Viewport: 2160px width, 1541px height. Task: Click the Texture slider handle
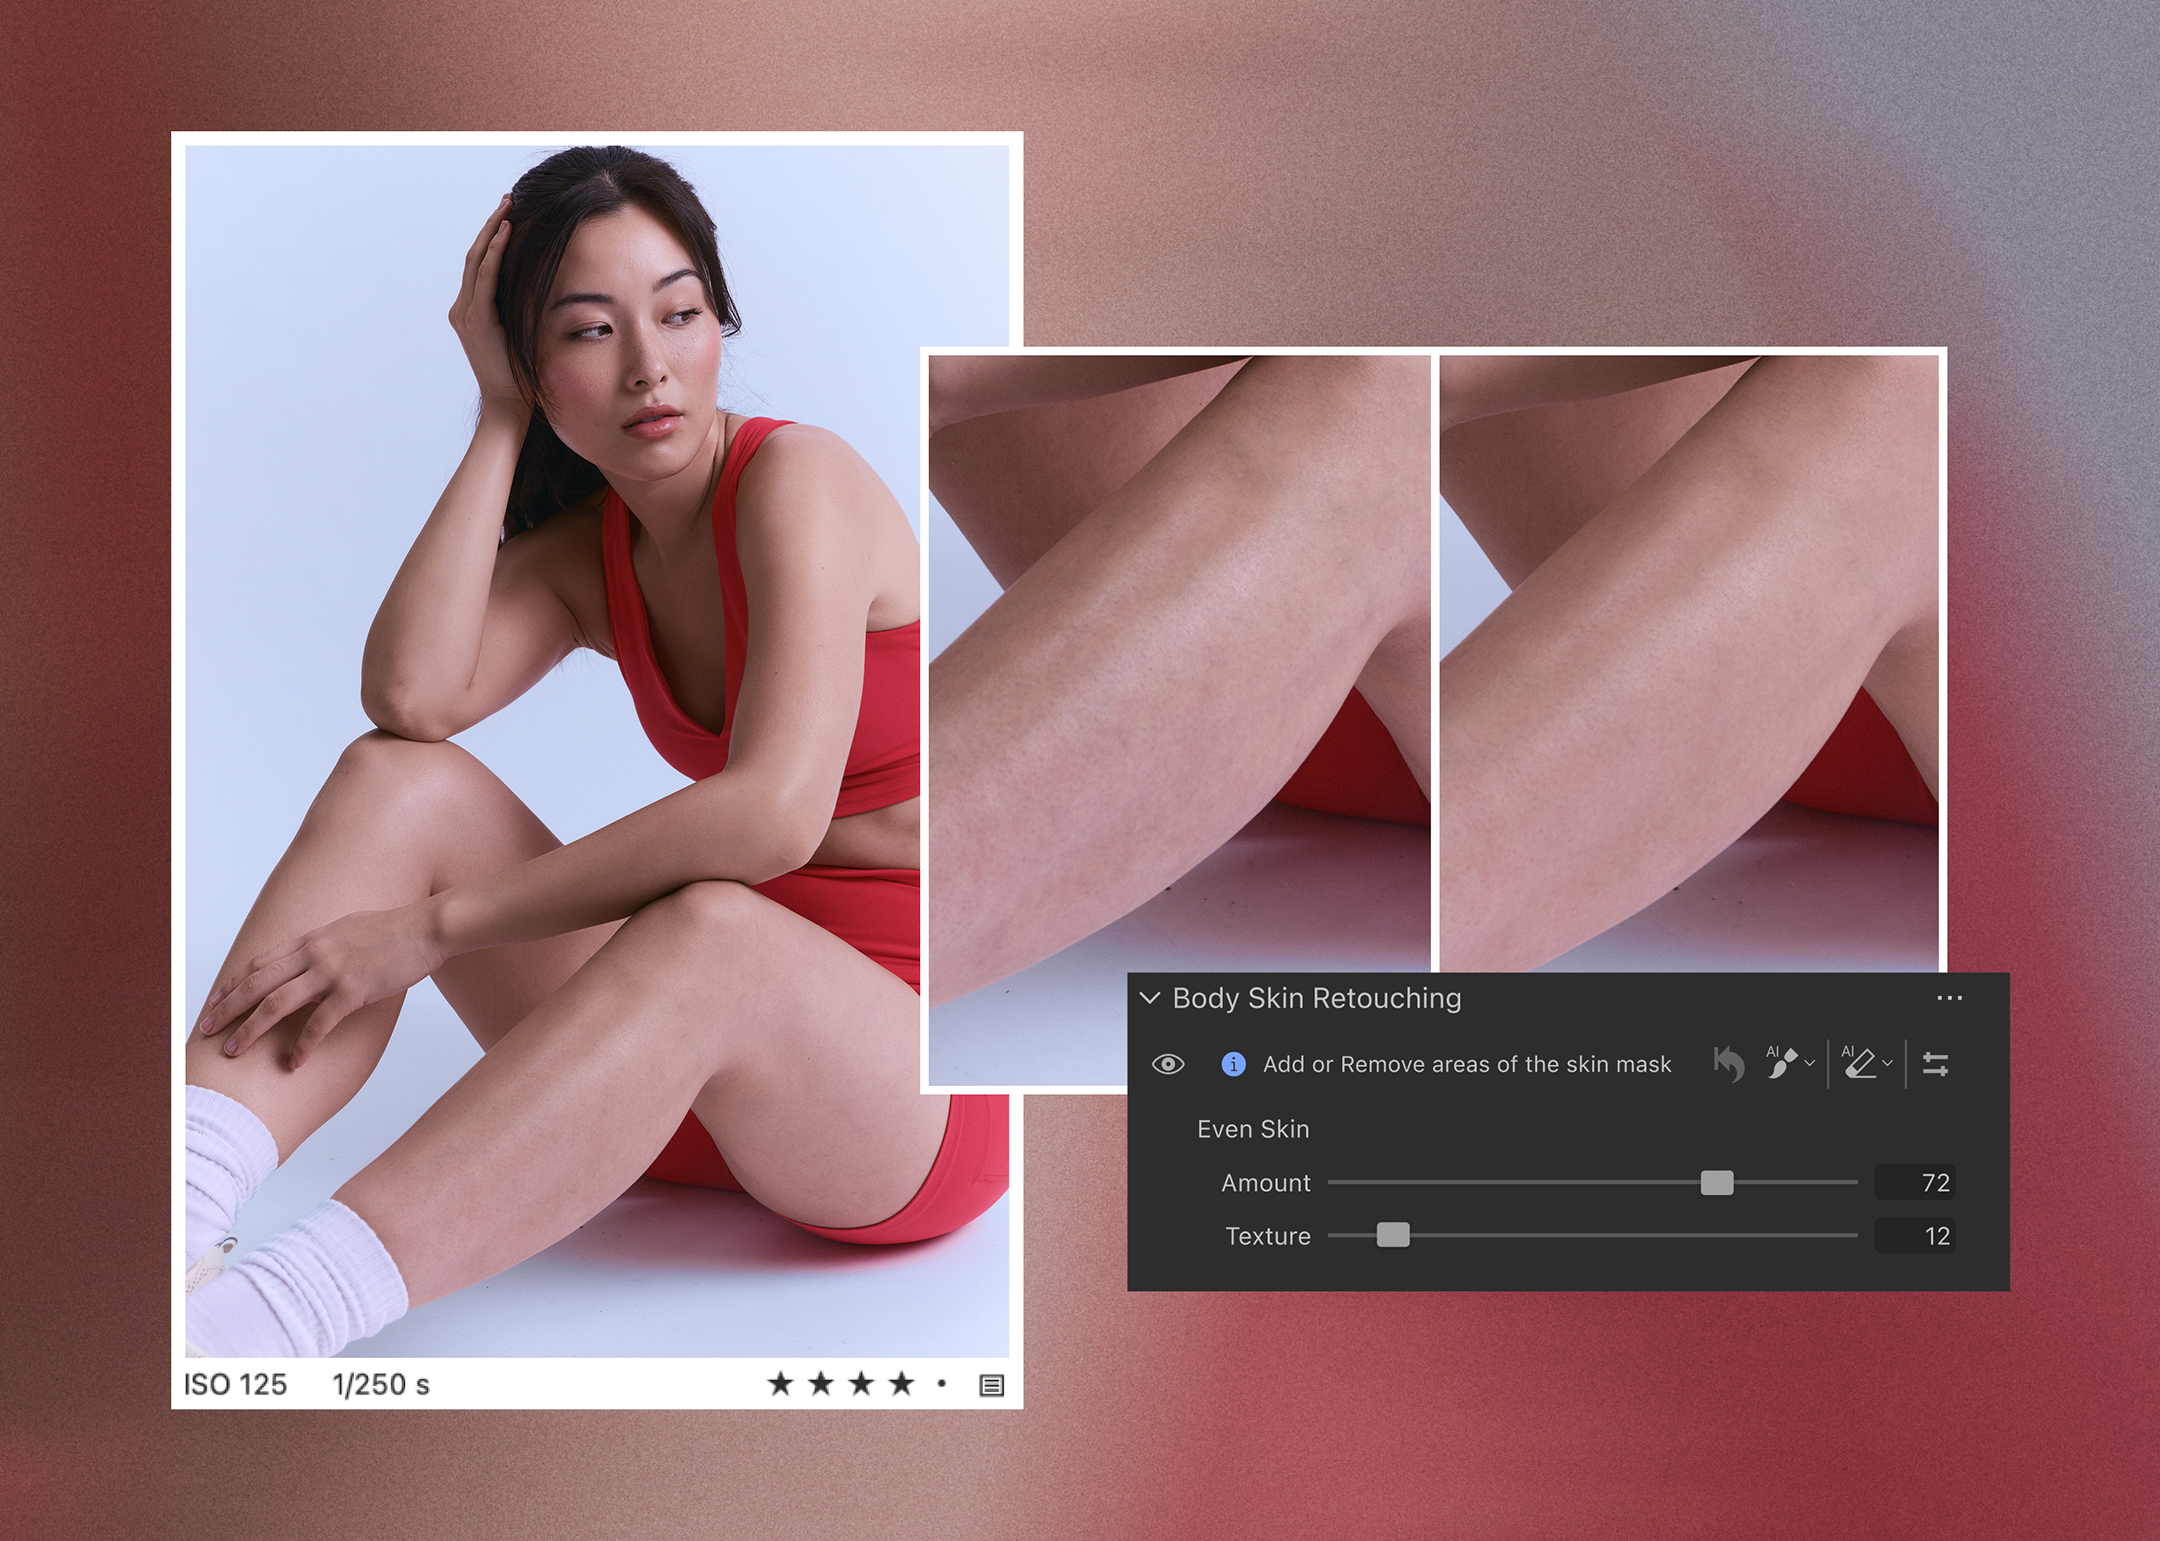1393,1236
